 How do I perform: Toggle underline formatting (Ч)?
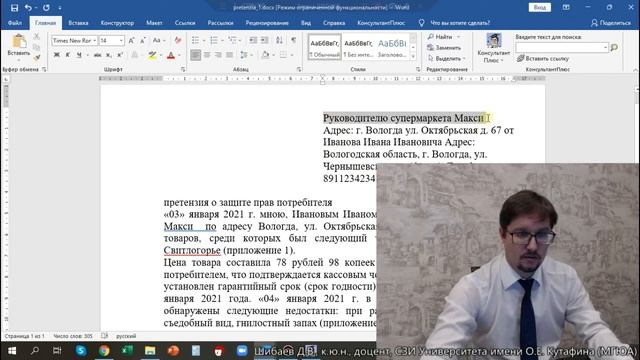click(79, 55)
